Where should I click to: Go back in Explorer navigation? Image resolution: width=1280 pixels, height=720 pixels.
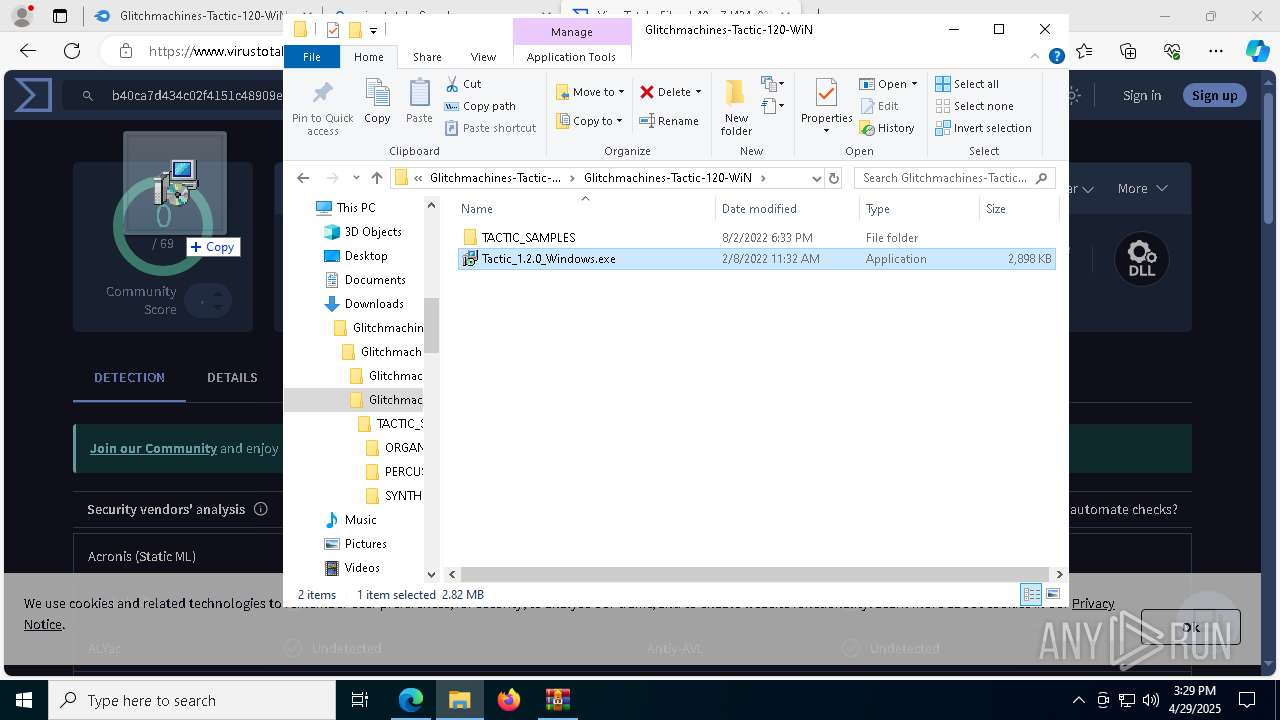pyautogui.click(x=303, y=178)
